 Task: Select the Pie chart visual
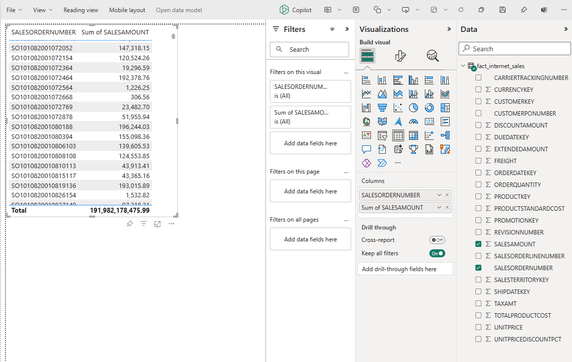point(413,108)
